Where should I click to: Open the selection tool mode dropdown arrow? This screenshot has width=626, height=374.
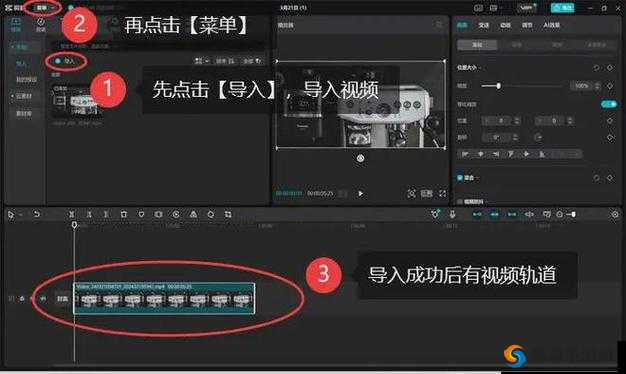(x=20, y=215)
